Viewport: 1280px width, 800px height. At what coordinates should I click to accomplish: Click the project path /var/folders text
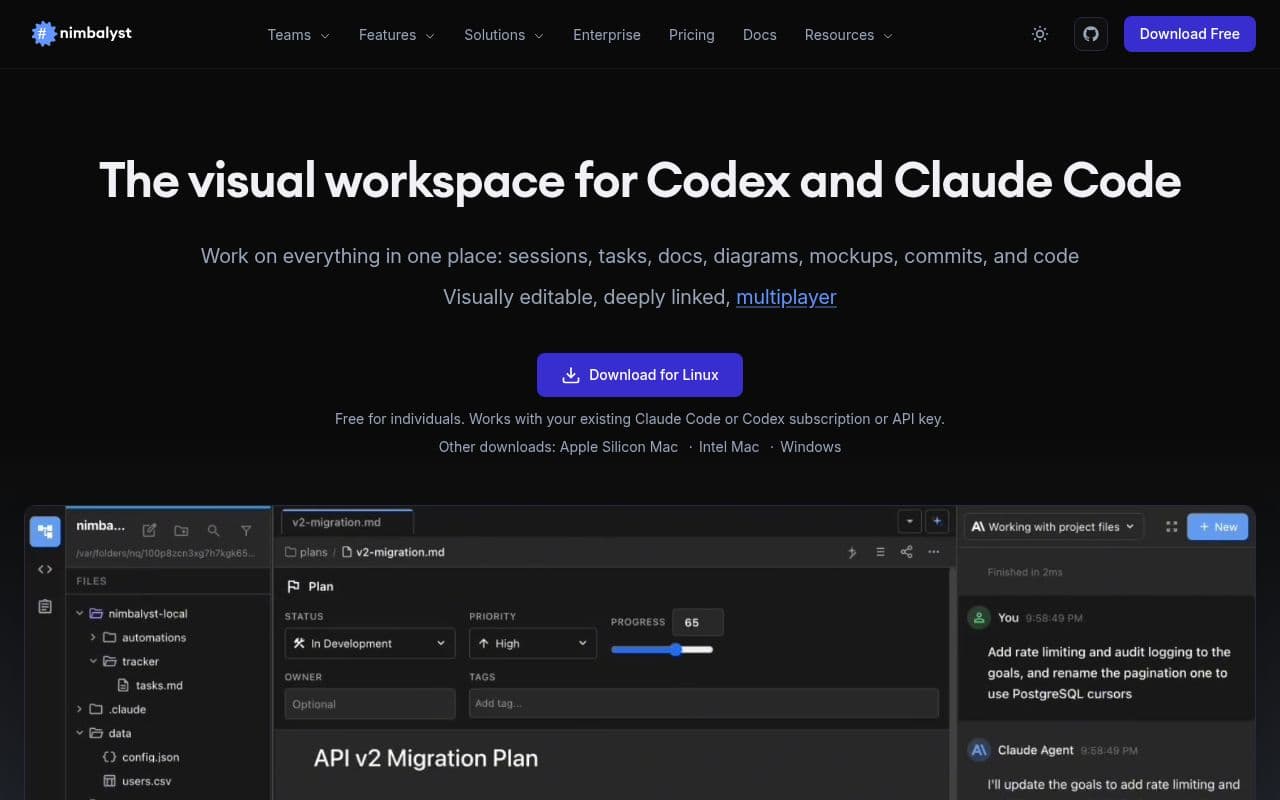tap(168, 553)
